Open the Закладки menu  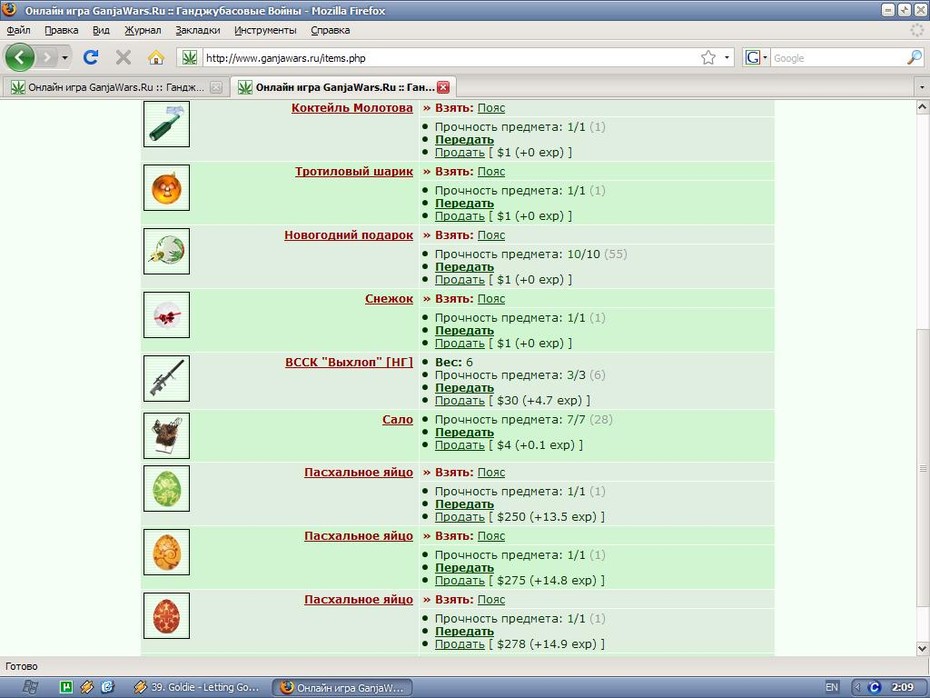pos(198,30)
